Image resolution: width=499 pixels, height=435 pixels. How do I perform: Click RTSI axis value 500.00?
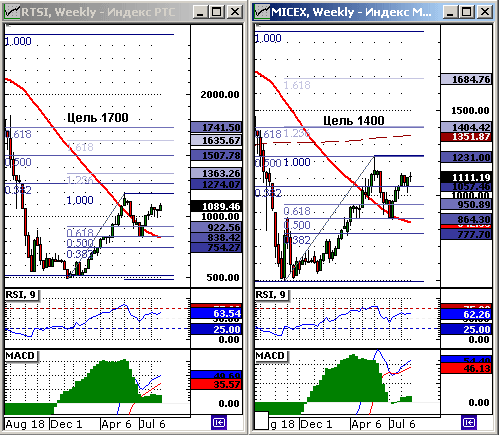[x=223, y=277]
